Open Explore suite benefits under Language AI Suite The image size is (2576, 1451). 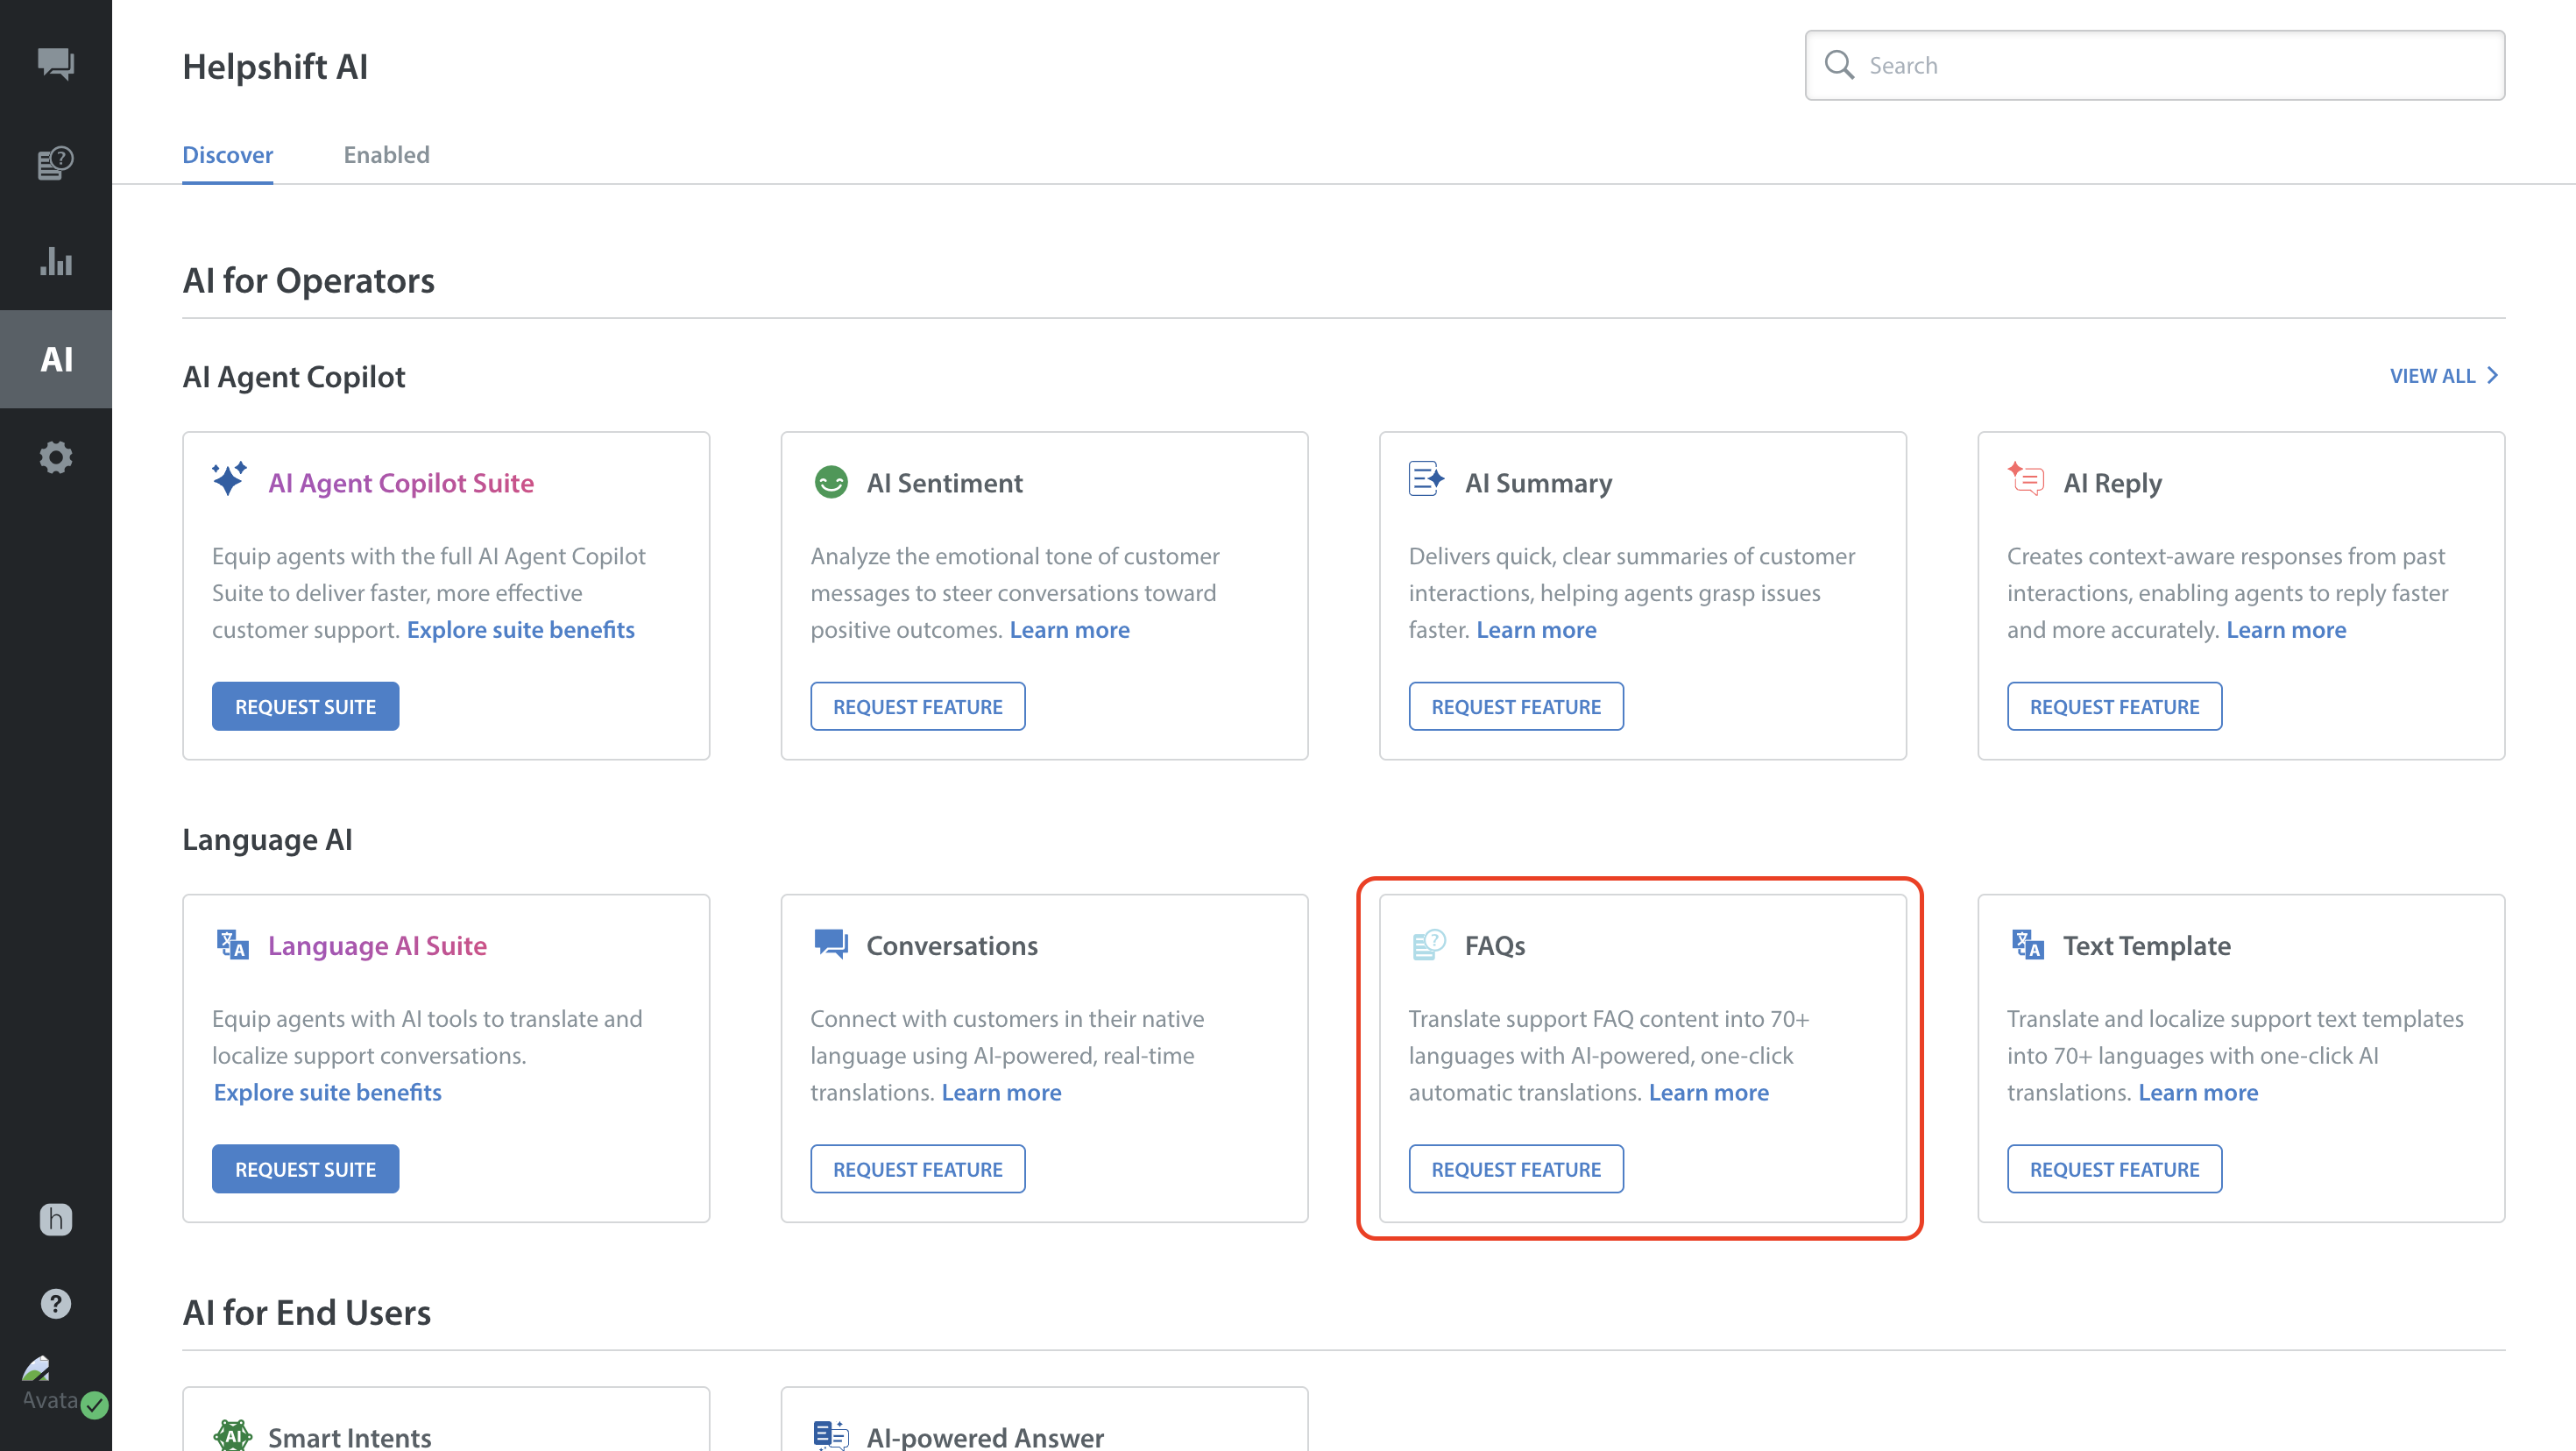(x=327, y=1092)
